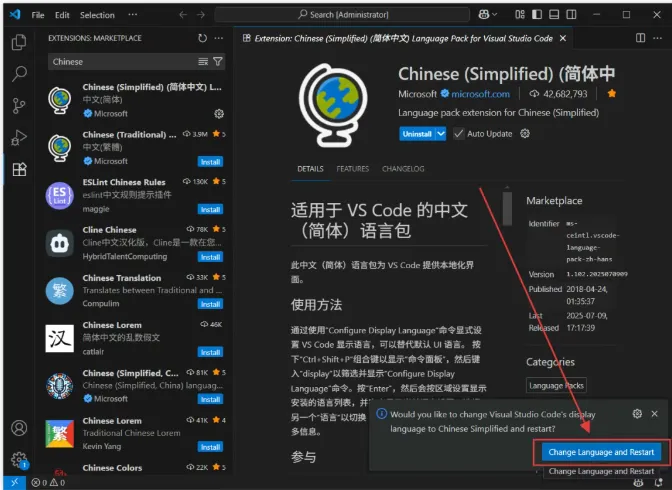Open the errors and warnings status item
Viewport: 672px width, 490px height.
click(x=48, y=482)
